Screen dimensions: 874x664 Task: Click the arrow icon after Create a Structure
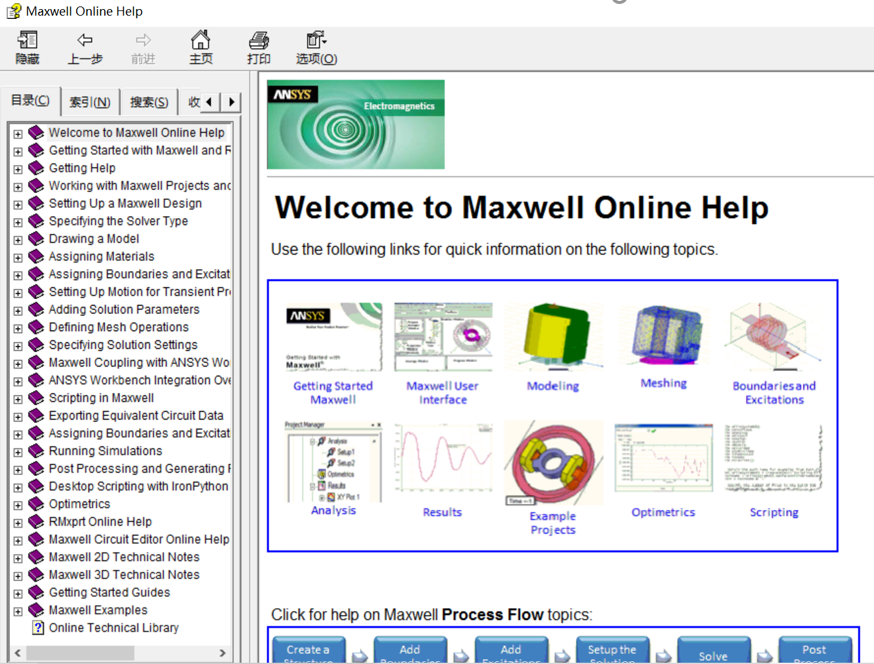pyautogui.click(x=360, y=655)
